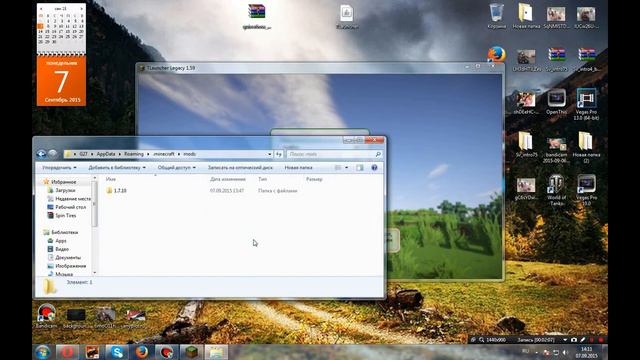Click the .minecraft breadcrumb in address bar
Screen dimensions: 640x360
(163, 154)
